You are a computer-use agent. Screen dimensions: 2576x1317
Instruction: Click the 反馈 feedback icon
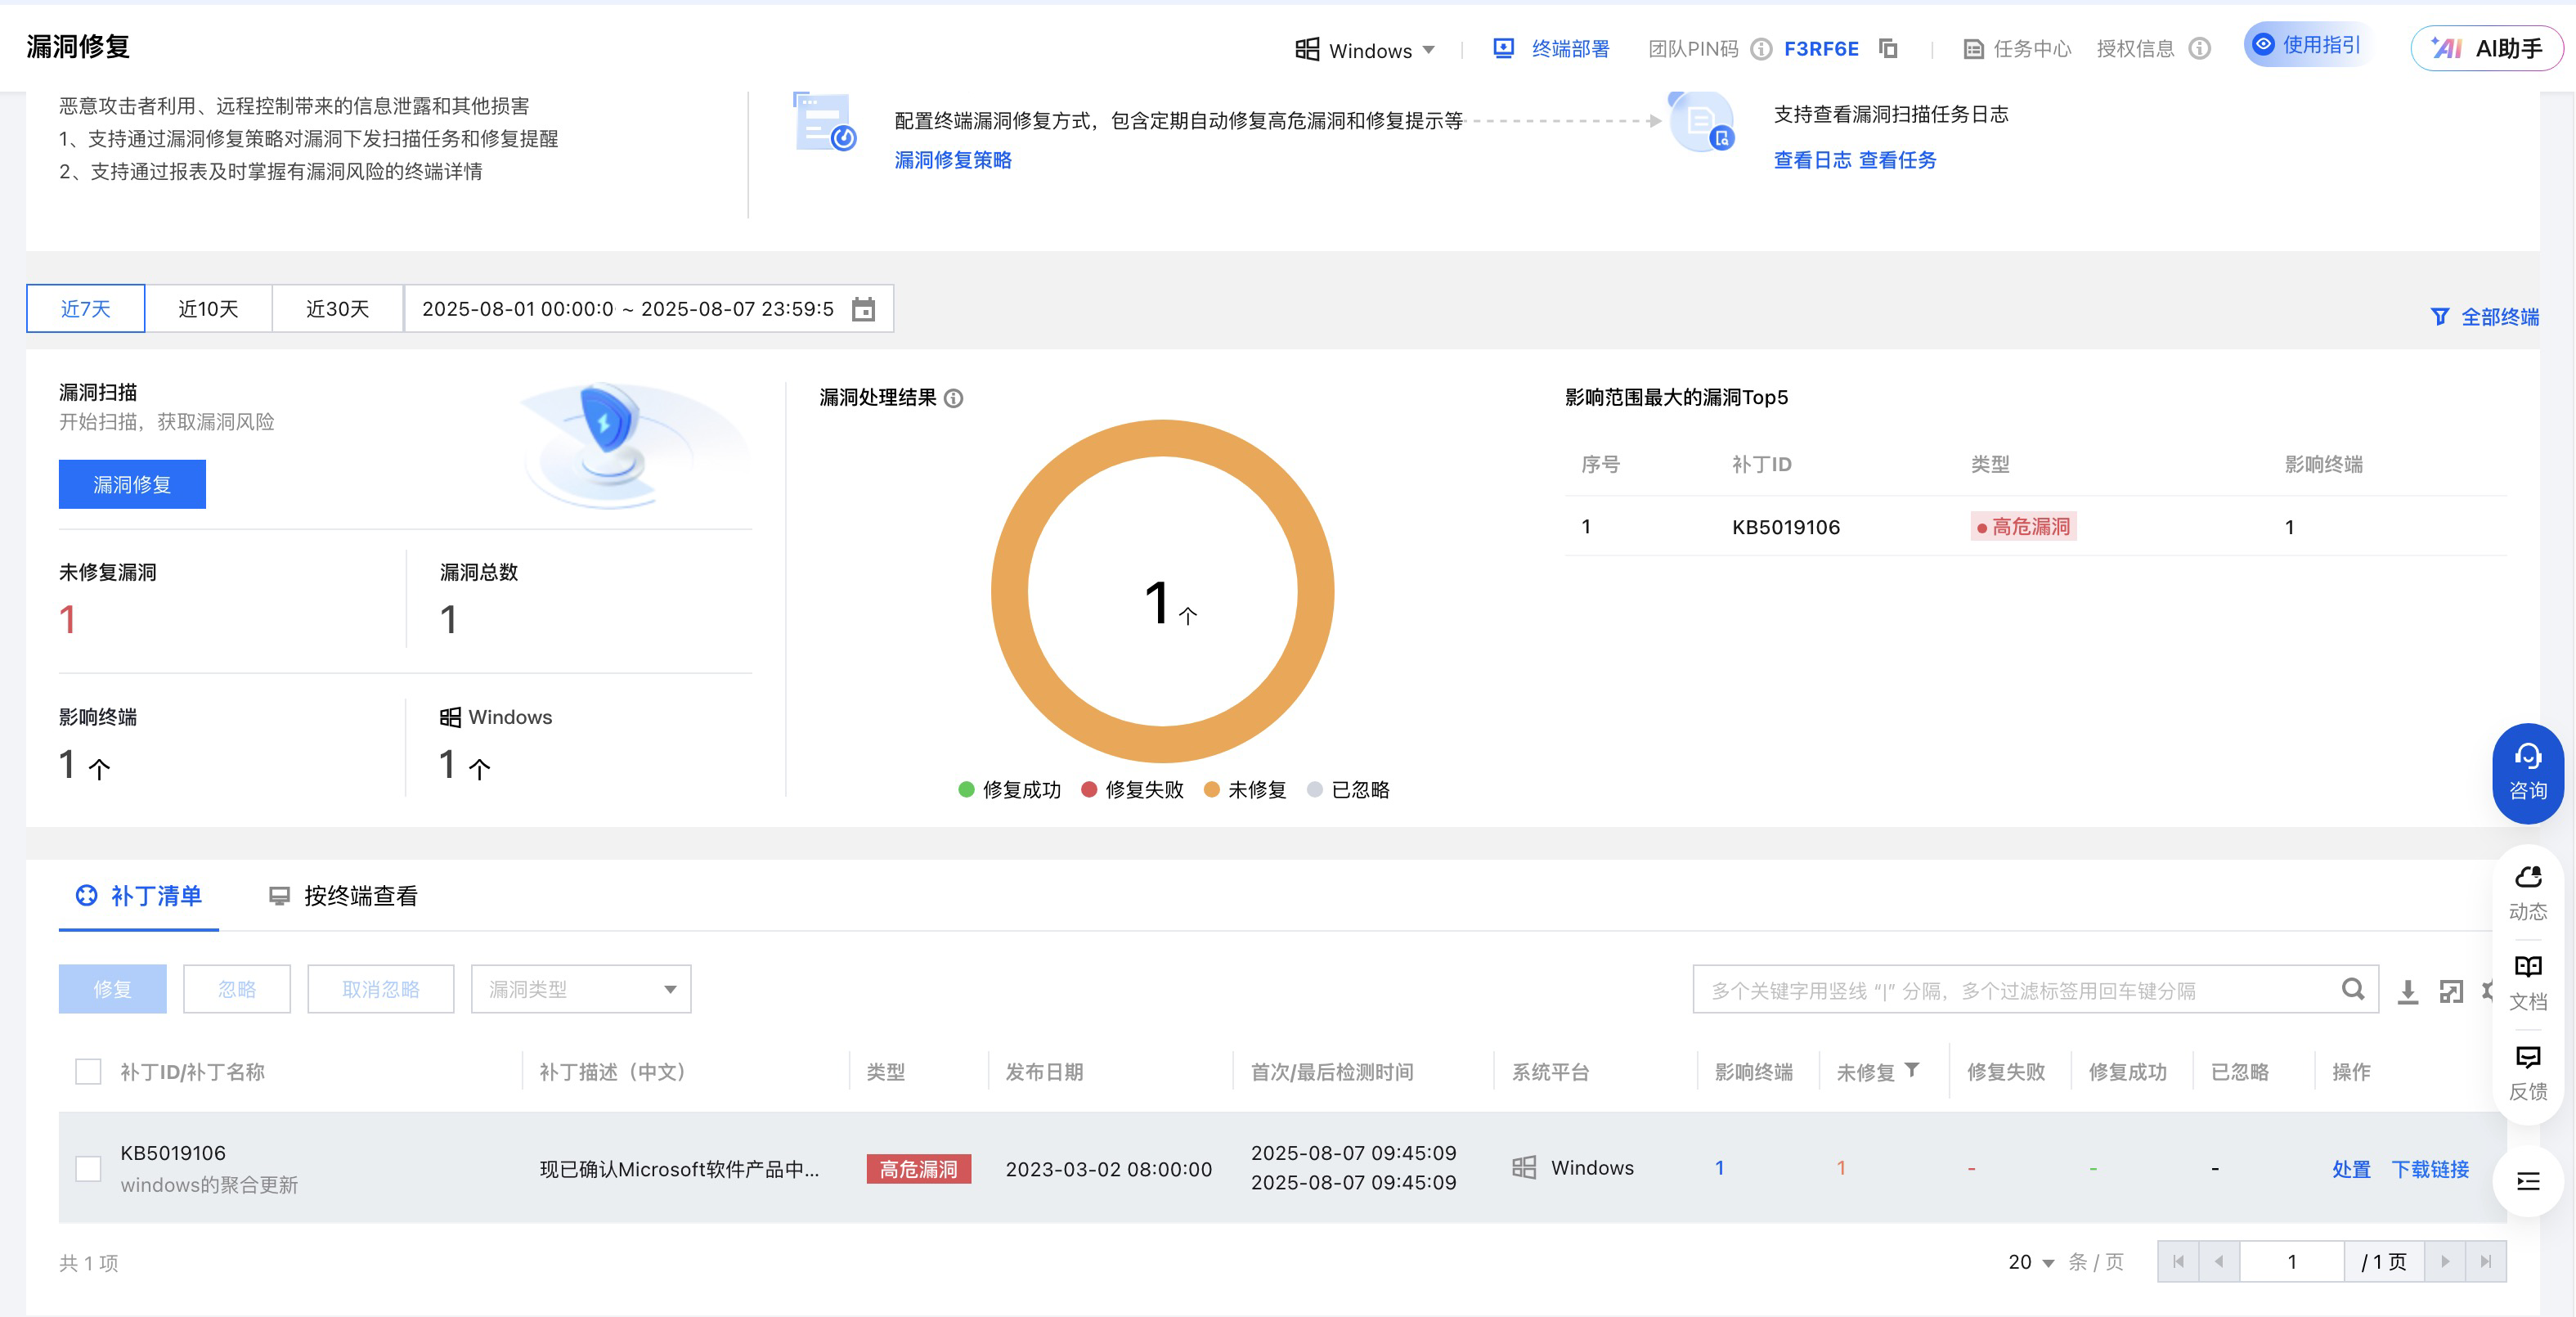pos(2527,1057)
